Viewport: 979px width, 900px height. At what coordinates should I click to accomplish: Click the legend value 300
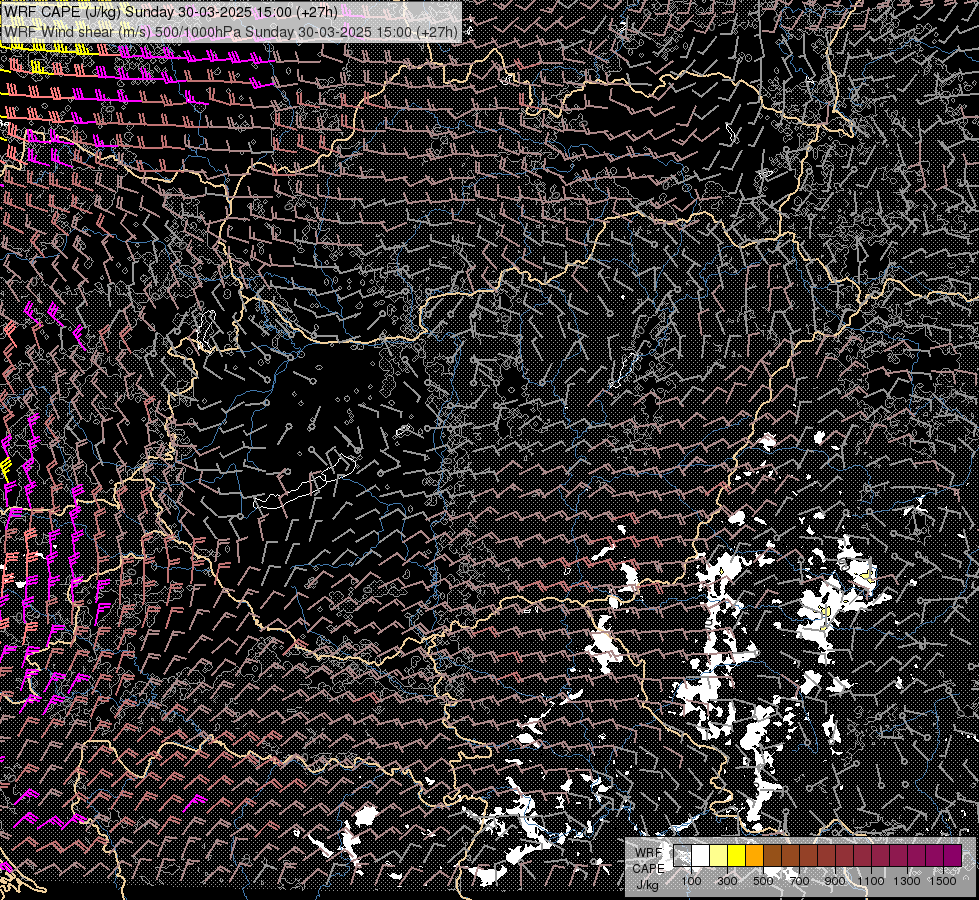click(x=727, y=881)
